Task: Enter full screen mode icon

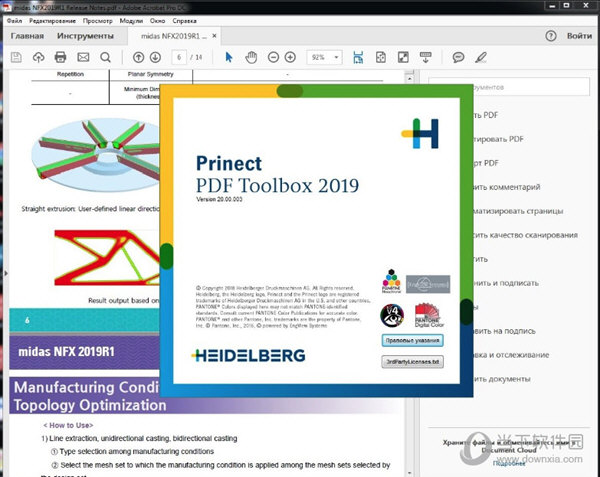Action: click(403, 57)
